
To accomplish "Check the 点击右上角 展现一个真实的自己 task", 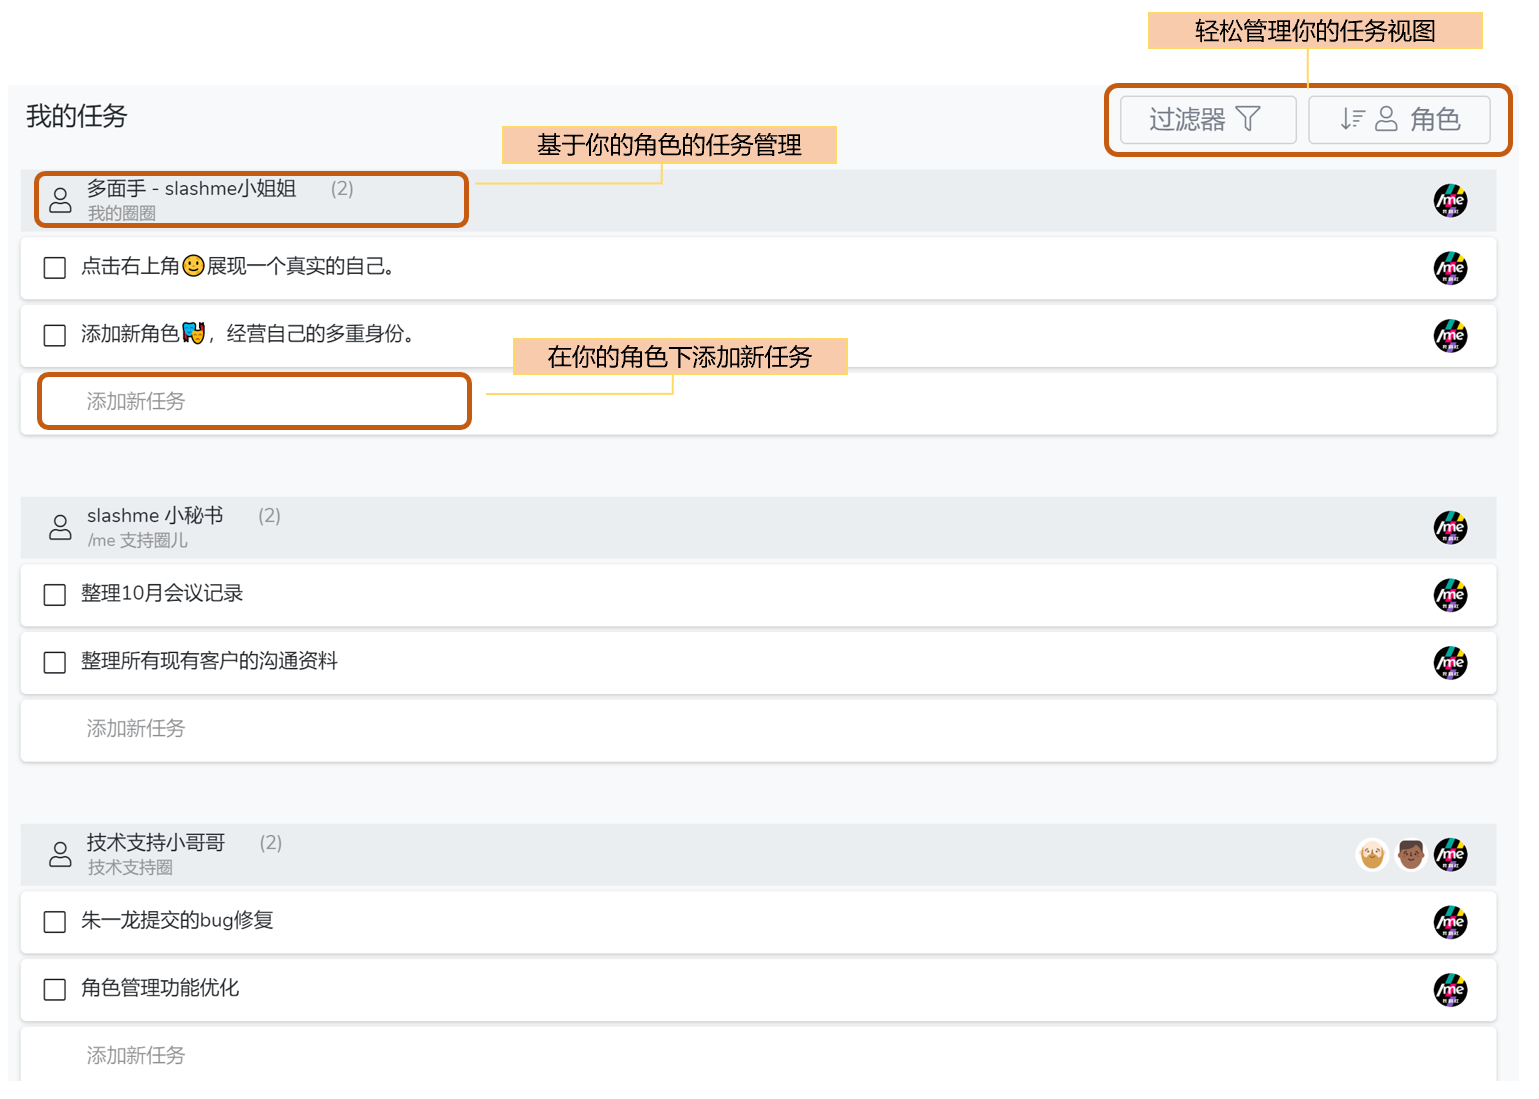I will click(x=55, y=268).
